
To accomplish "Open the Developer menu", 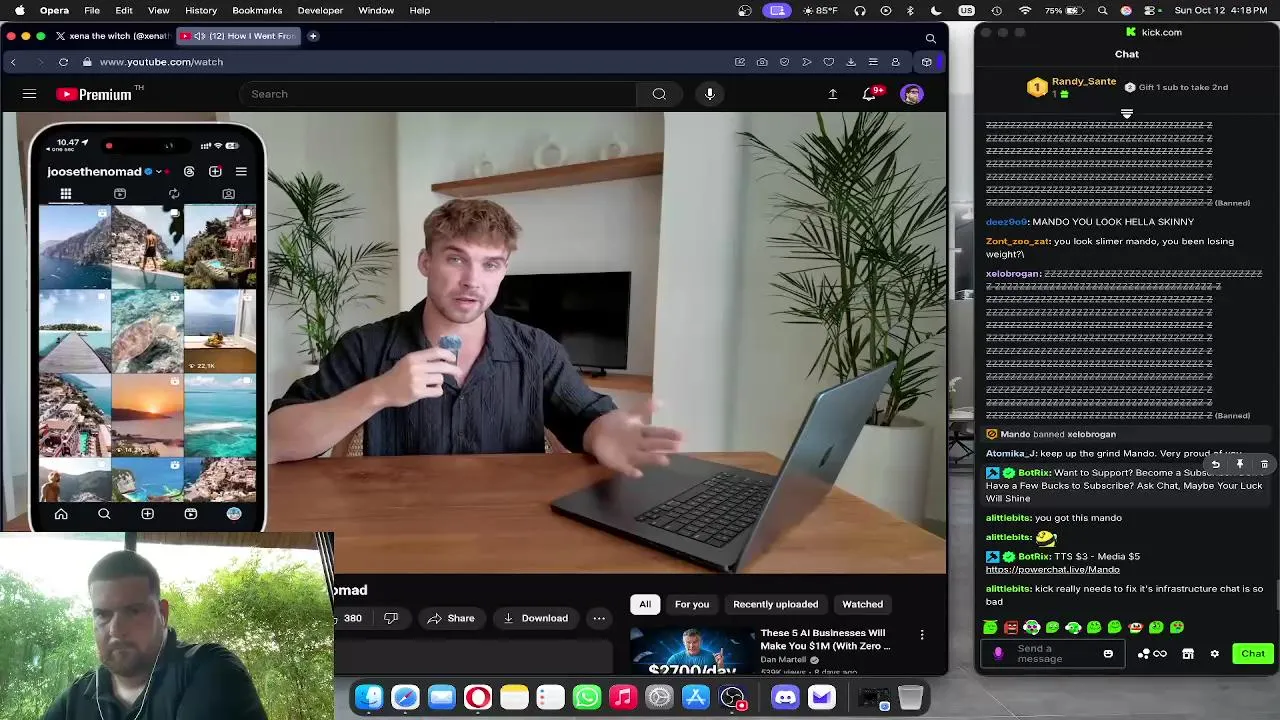I will coord(320,10).
